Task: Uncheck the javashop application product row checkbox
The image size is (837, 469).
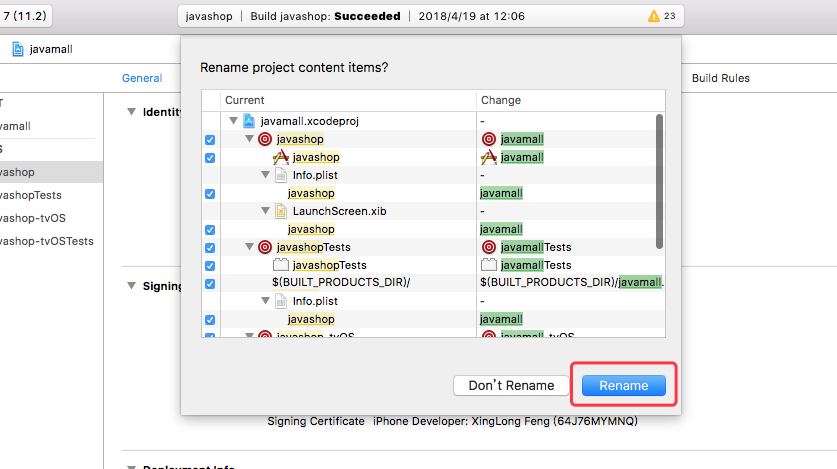Action: click(x=210, y=158)
